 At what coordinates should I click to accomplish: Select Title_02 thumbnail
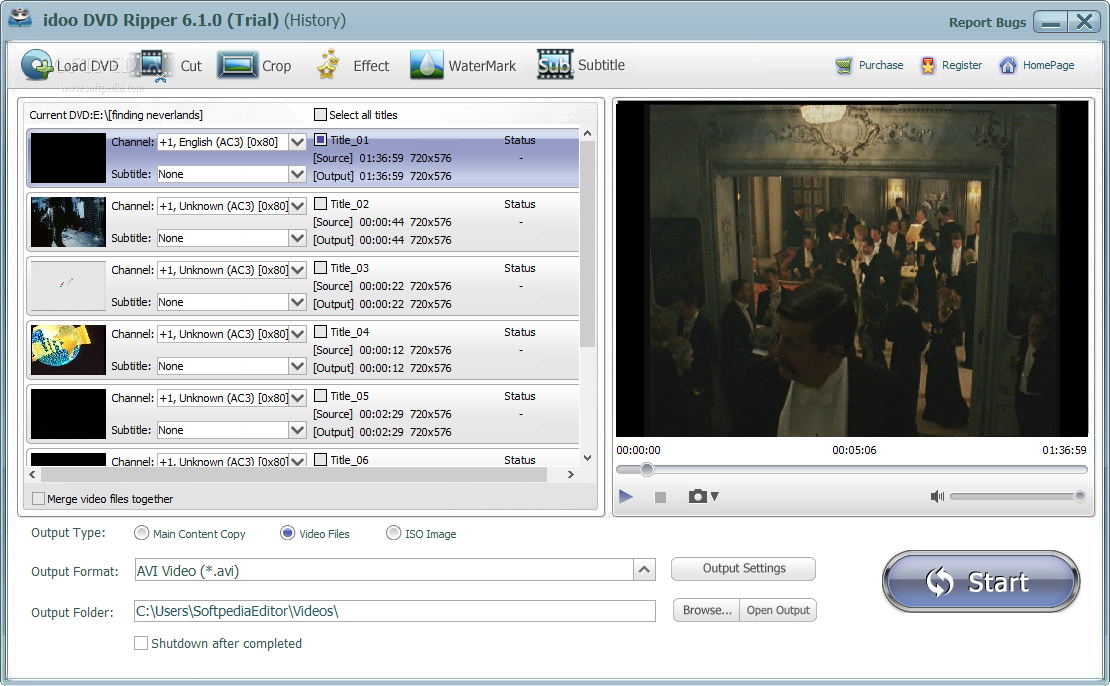tap(68, 222)
